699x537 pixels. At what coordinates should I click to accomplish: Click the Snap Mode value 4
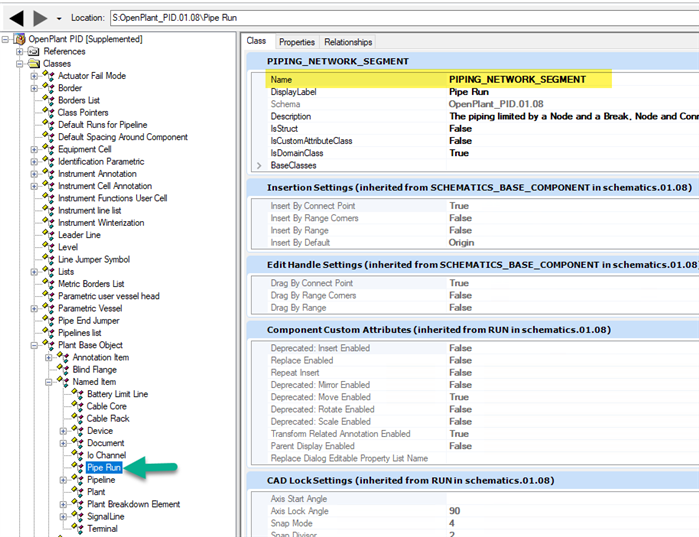[x=452, y=523]
